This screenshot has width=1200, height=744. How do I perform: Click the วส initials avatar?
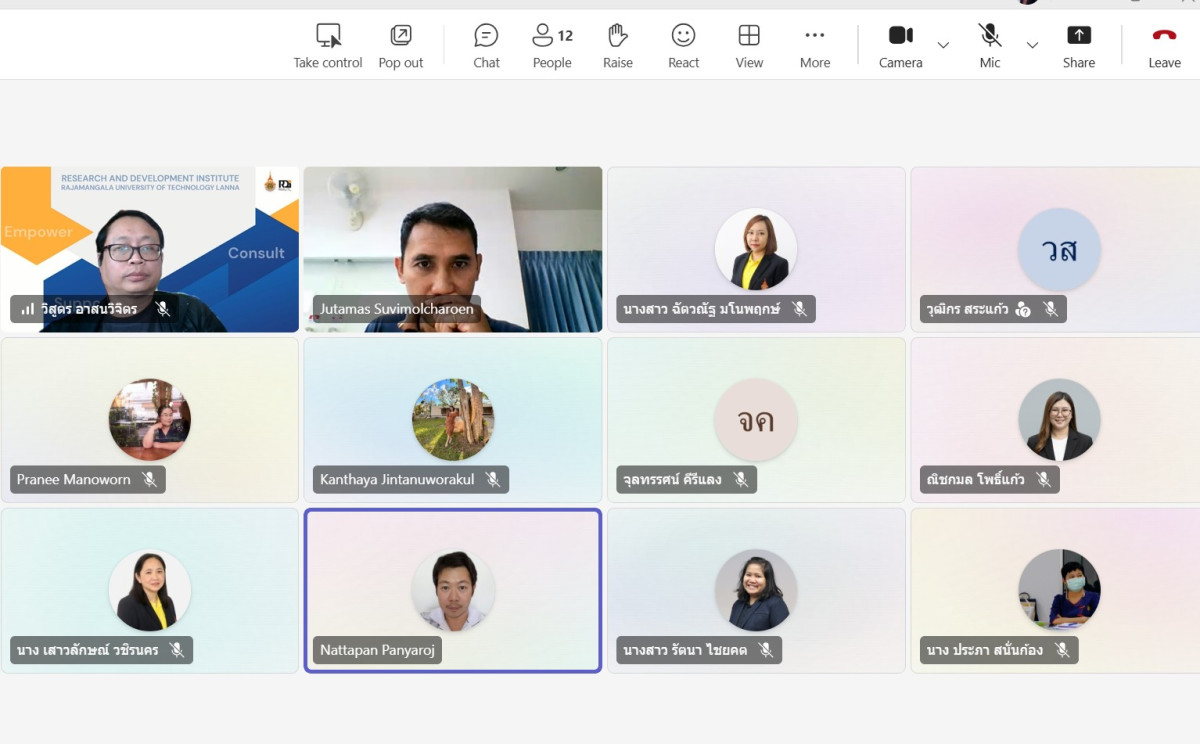[x=1059, y=250]
